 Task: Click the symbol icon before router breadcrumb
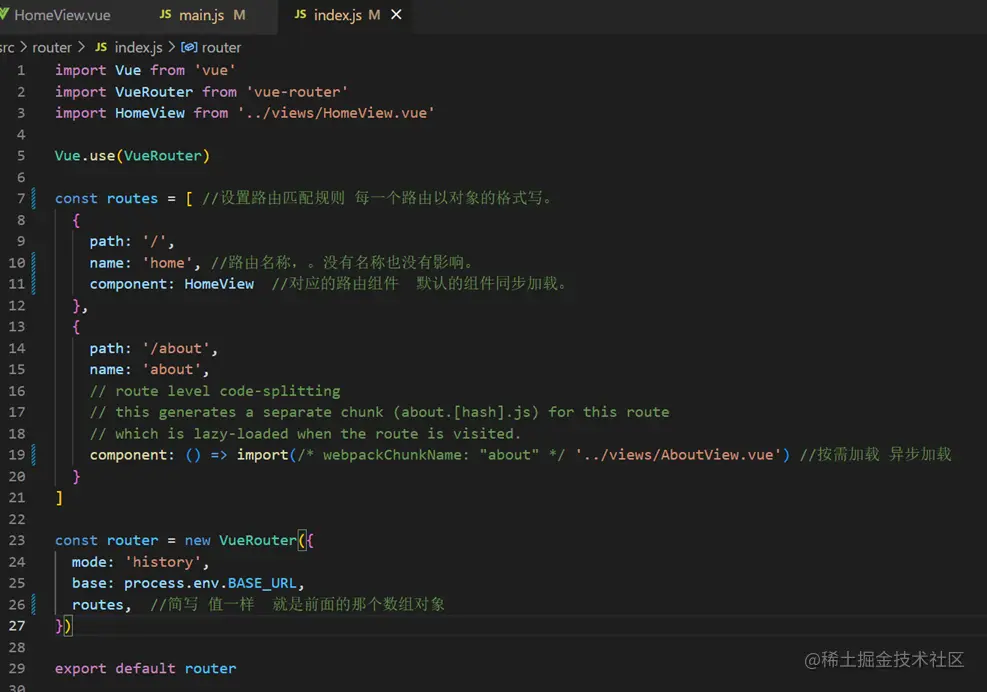(x=189, y=47)
